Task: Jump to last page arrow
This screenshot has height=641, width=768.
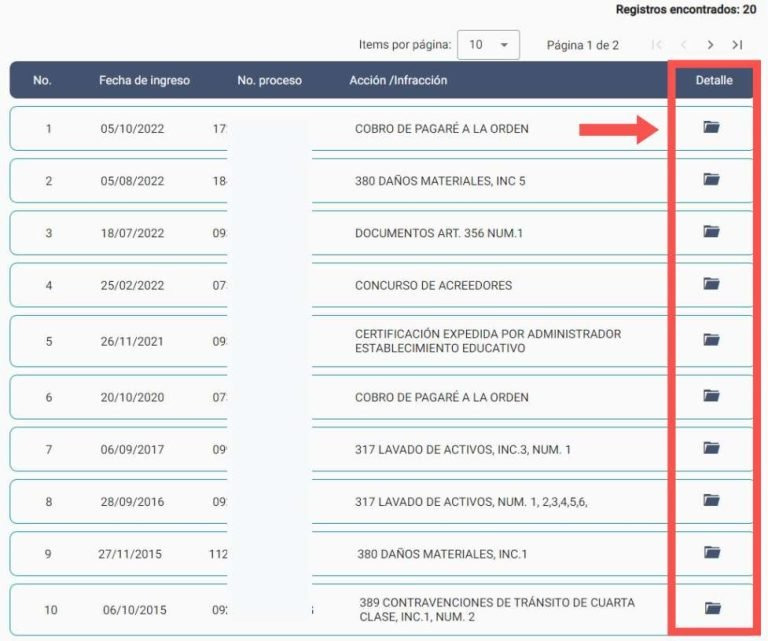Action: (x=738, y=45)
